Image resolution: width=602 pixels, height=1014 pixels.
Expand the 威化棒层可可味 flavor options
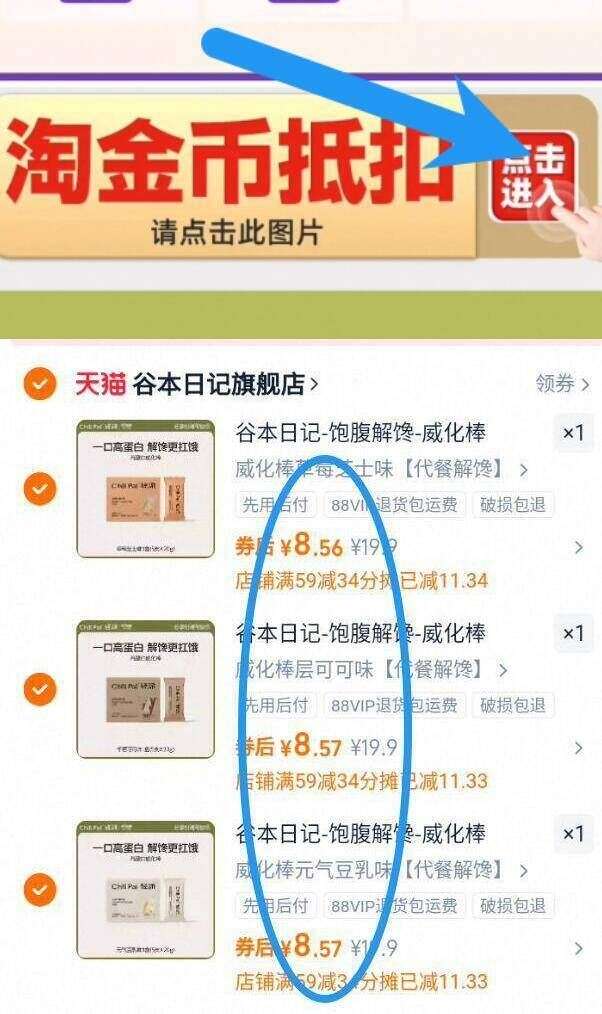click(372, 669)
